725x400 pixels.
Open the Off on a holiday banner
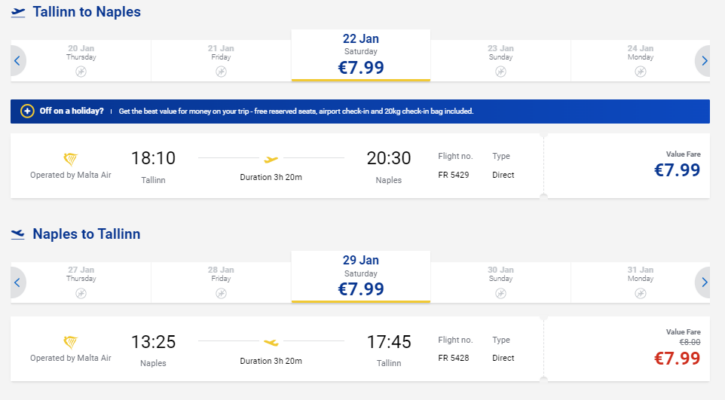(x=360, y=111)
